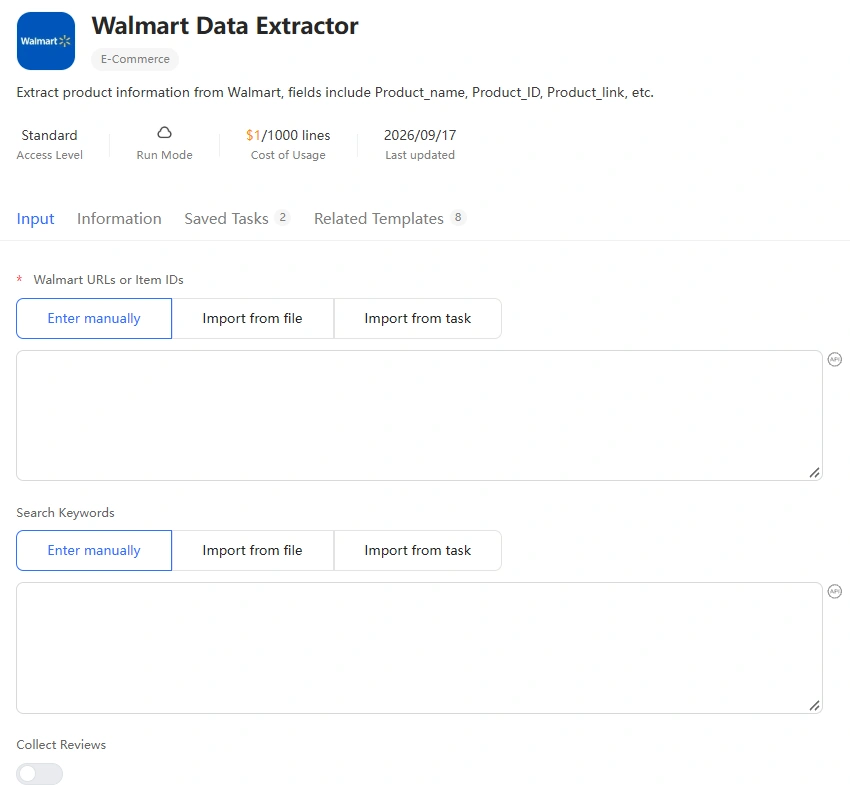Choose Import from task for Walmart URLs
This screenshot has height=785, width=850.
pyautogui.click(x=417, y=318)
